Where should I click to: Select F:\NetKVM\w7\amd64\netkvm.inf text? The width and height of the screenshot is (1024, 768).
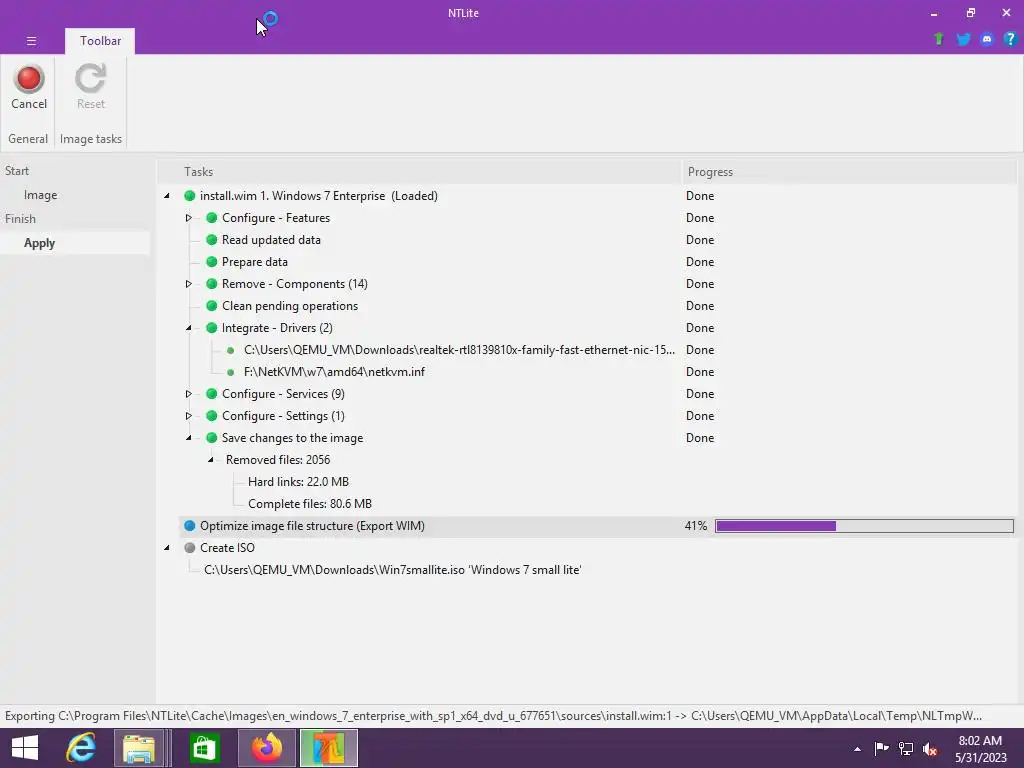coord(334,372)
